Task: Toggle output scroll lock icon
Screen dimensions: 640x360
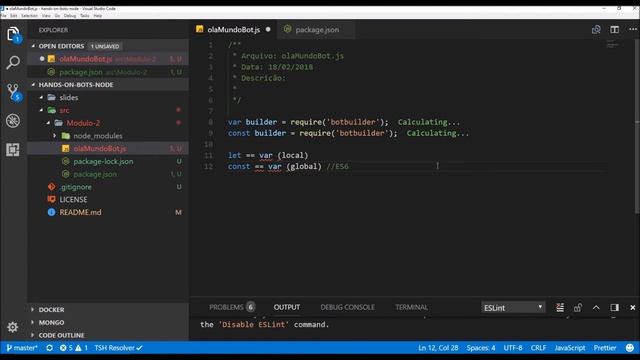Action: [578, 307]
